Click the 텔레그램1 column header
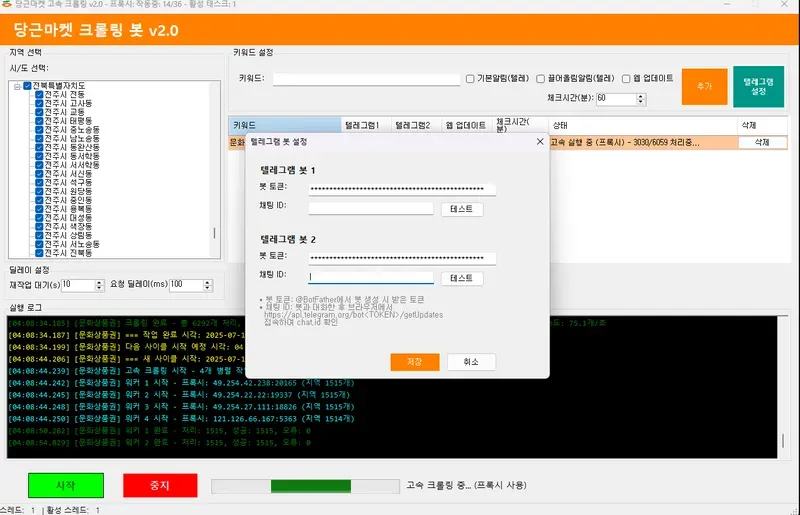This screenshot has height=515, width=800. coord(366,125)
